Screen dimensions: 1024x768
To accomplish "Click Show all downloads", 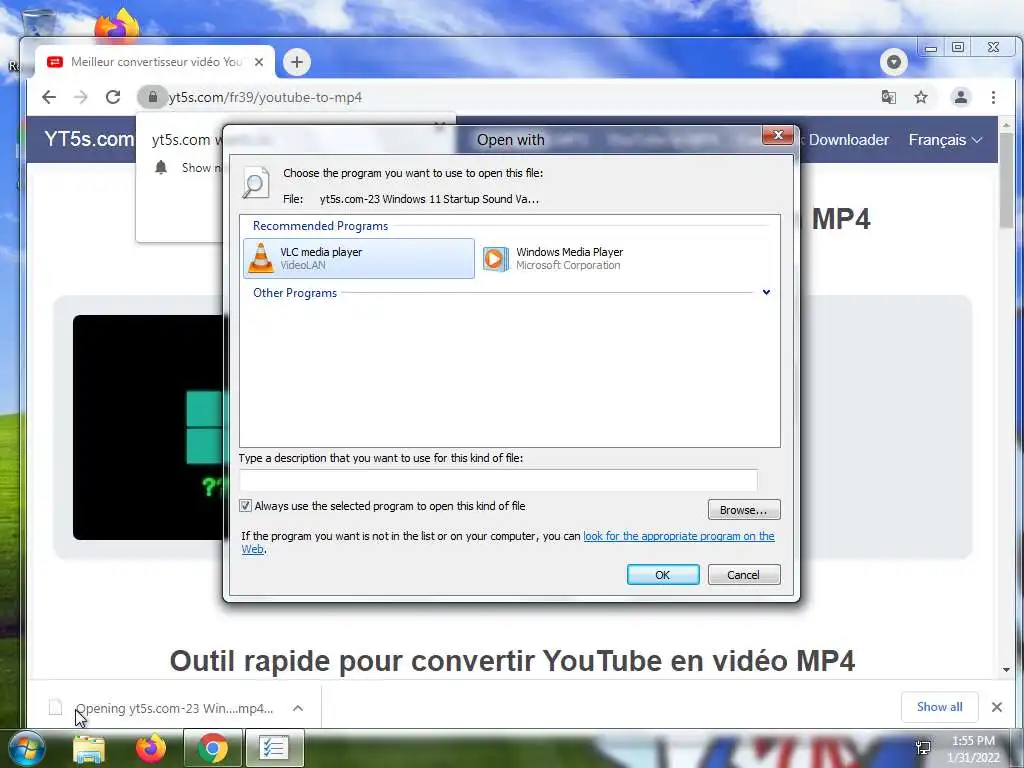I will pos(939,707).
